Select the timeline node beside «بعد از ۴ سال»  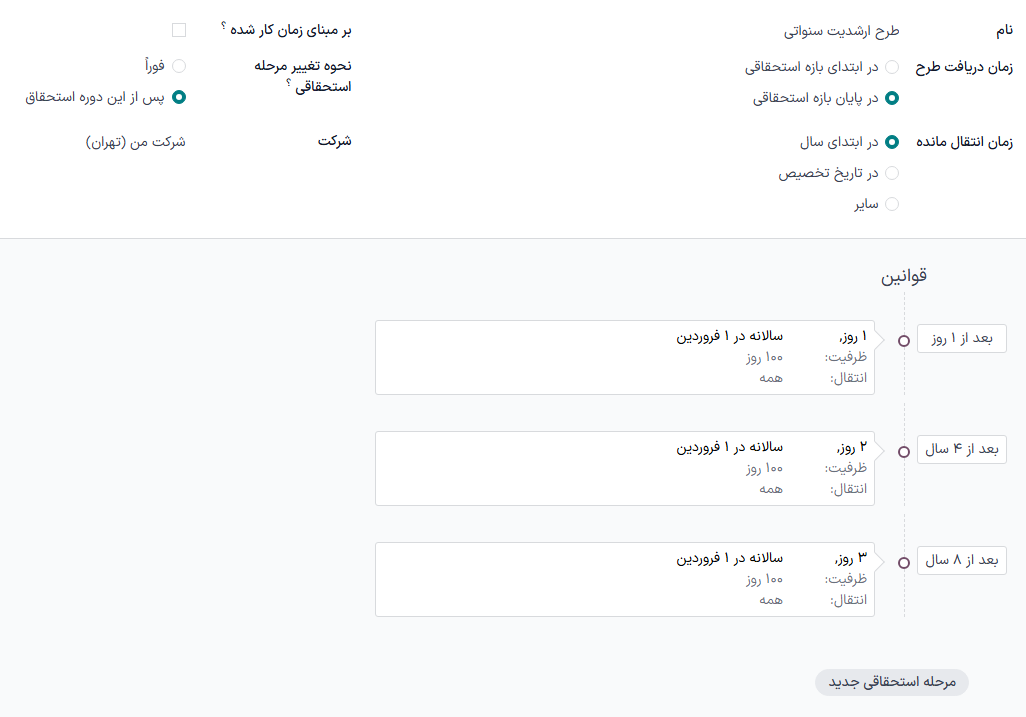pos(904,449)
